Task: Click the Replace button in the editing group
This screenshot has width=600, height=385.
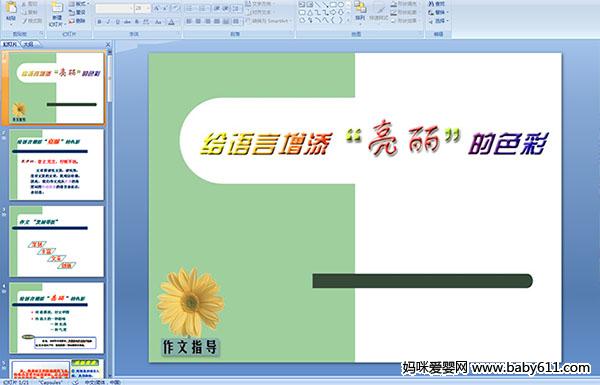Action: (437, 13)
